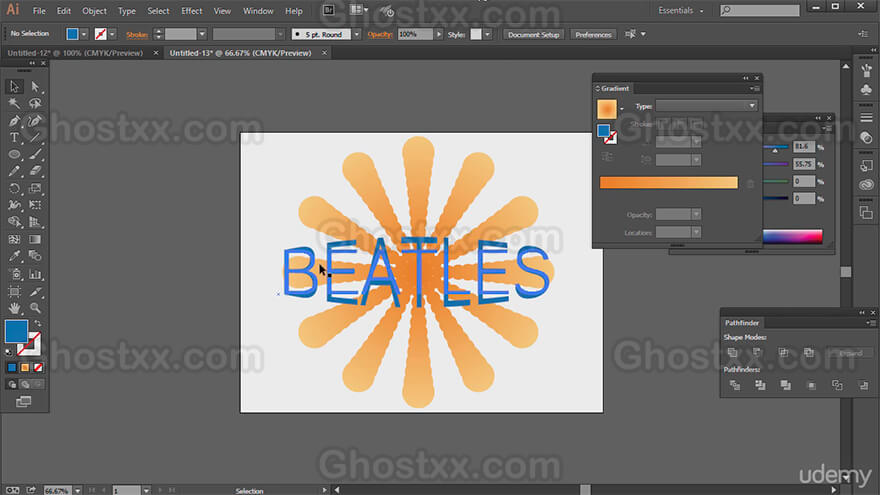
Task: Open the Essentials workspace switcher
Action: (681, 10)
